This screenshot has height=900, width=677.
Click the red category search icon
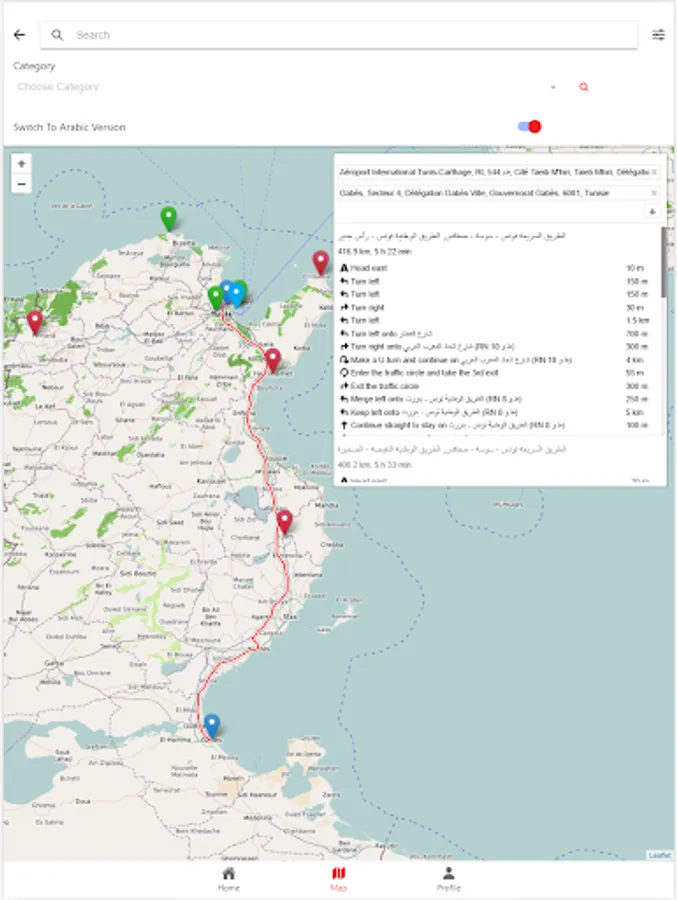[583, 87]
